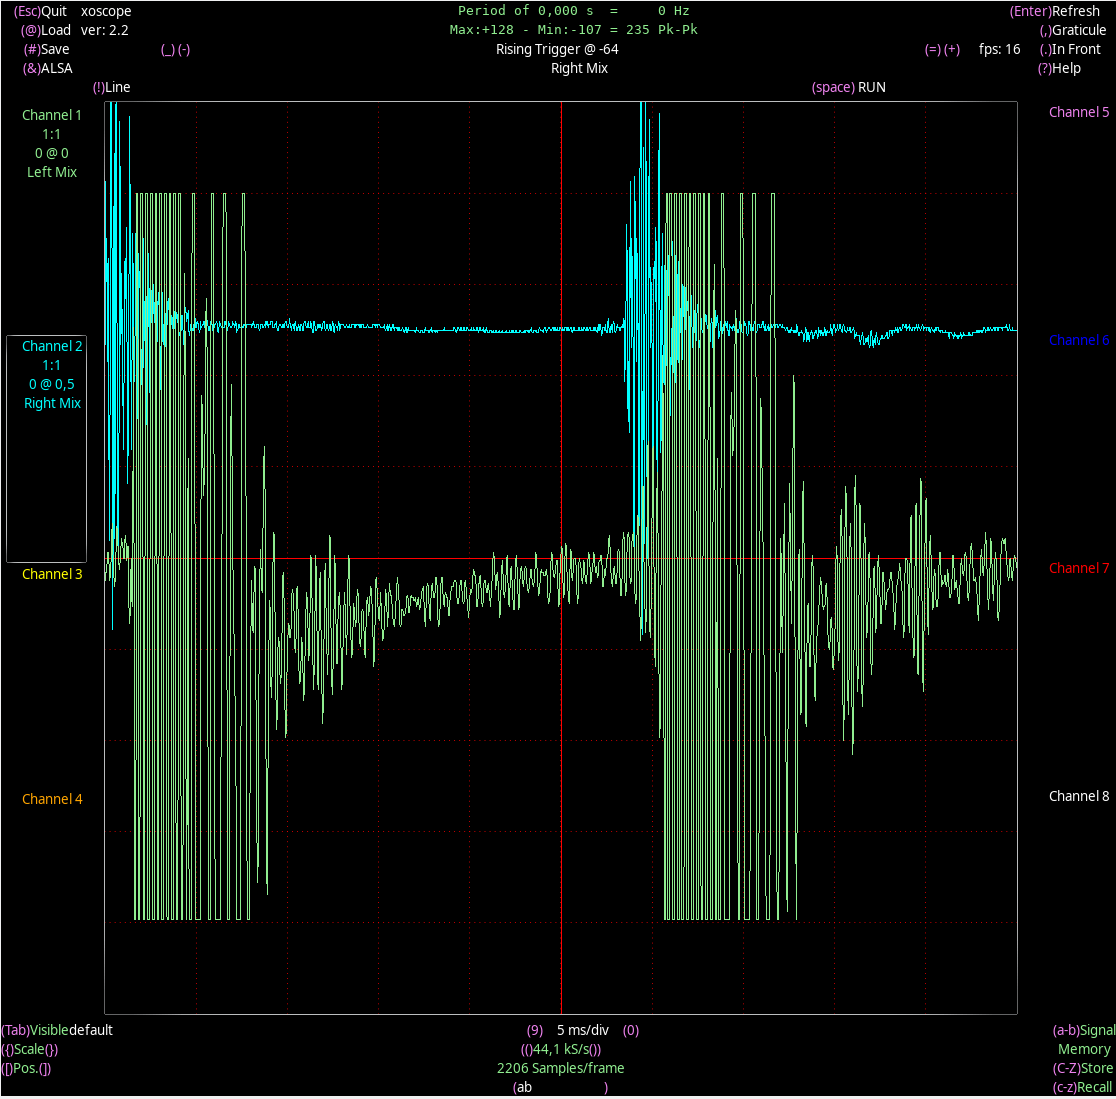The height and width of the screenshot is (1099, 1116).
Task: Click Right Mix source under Channel 2
Action: (52, 404)
